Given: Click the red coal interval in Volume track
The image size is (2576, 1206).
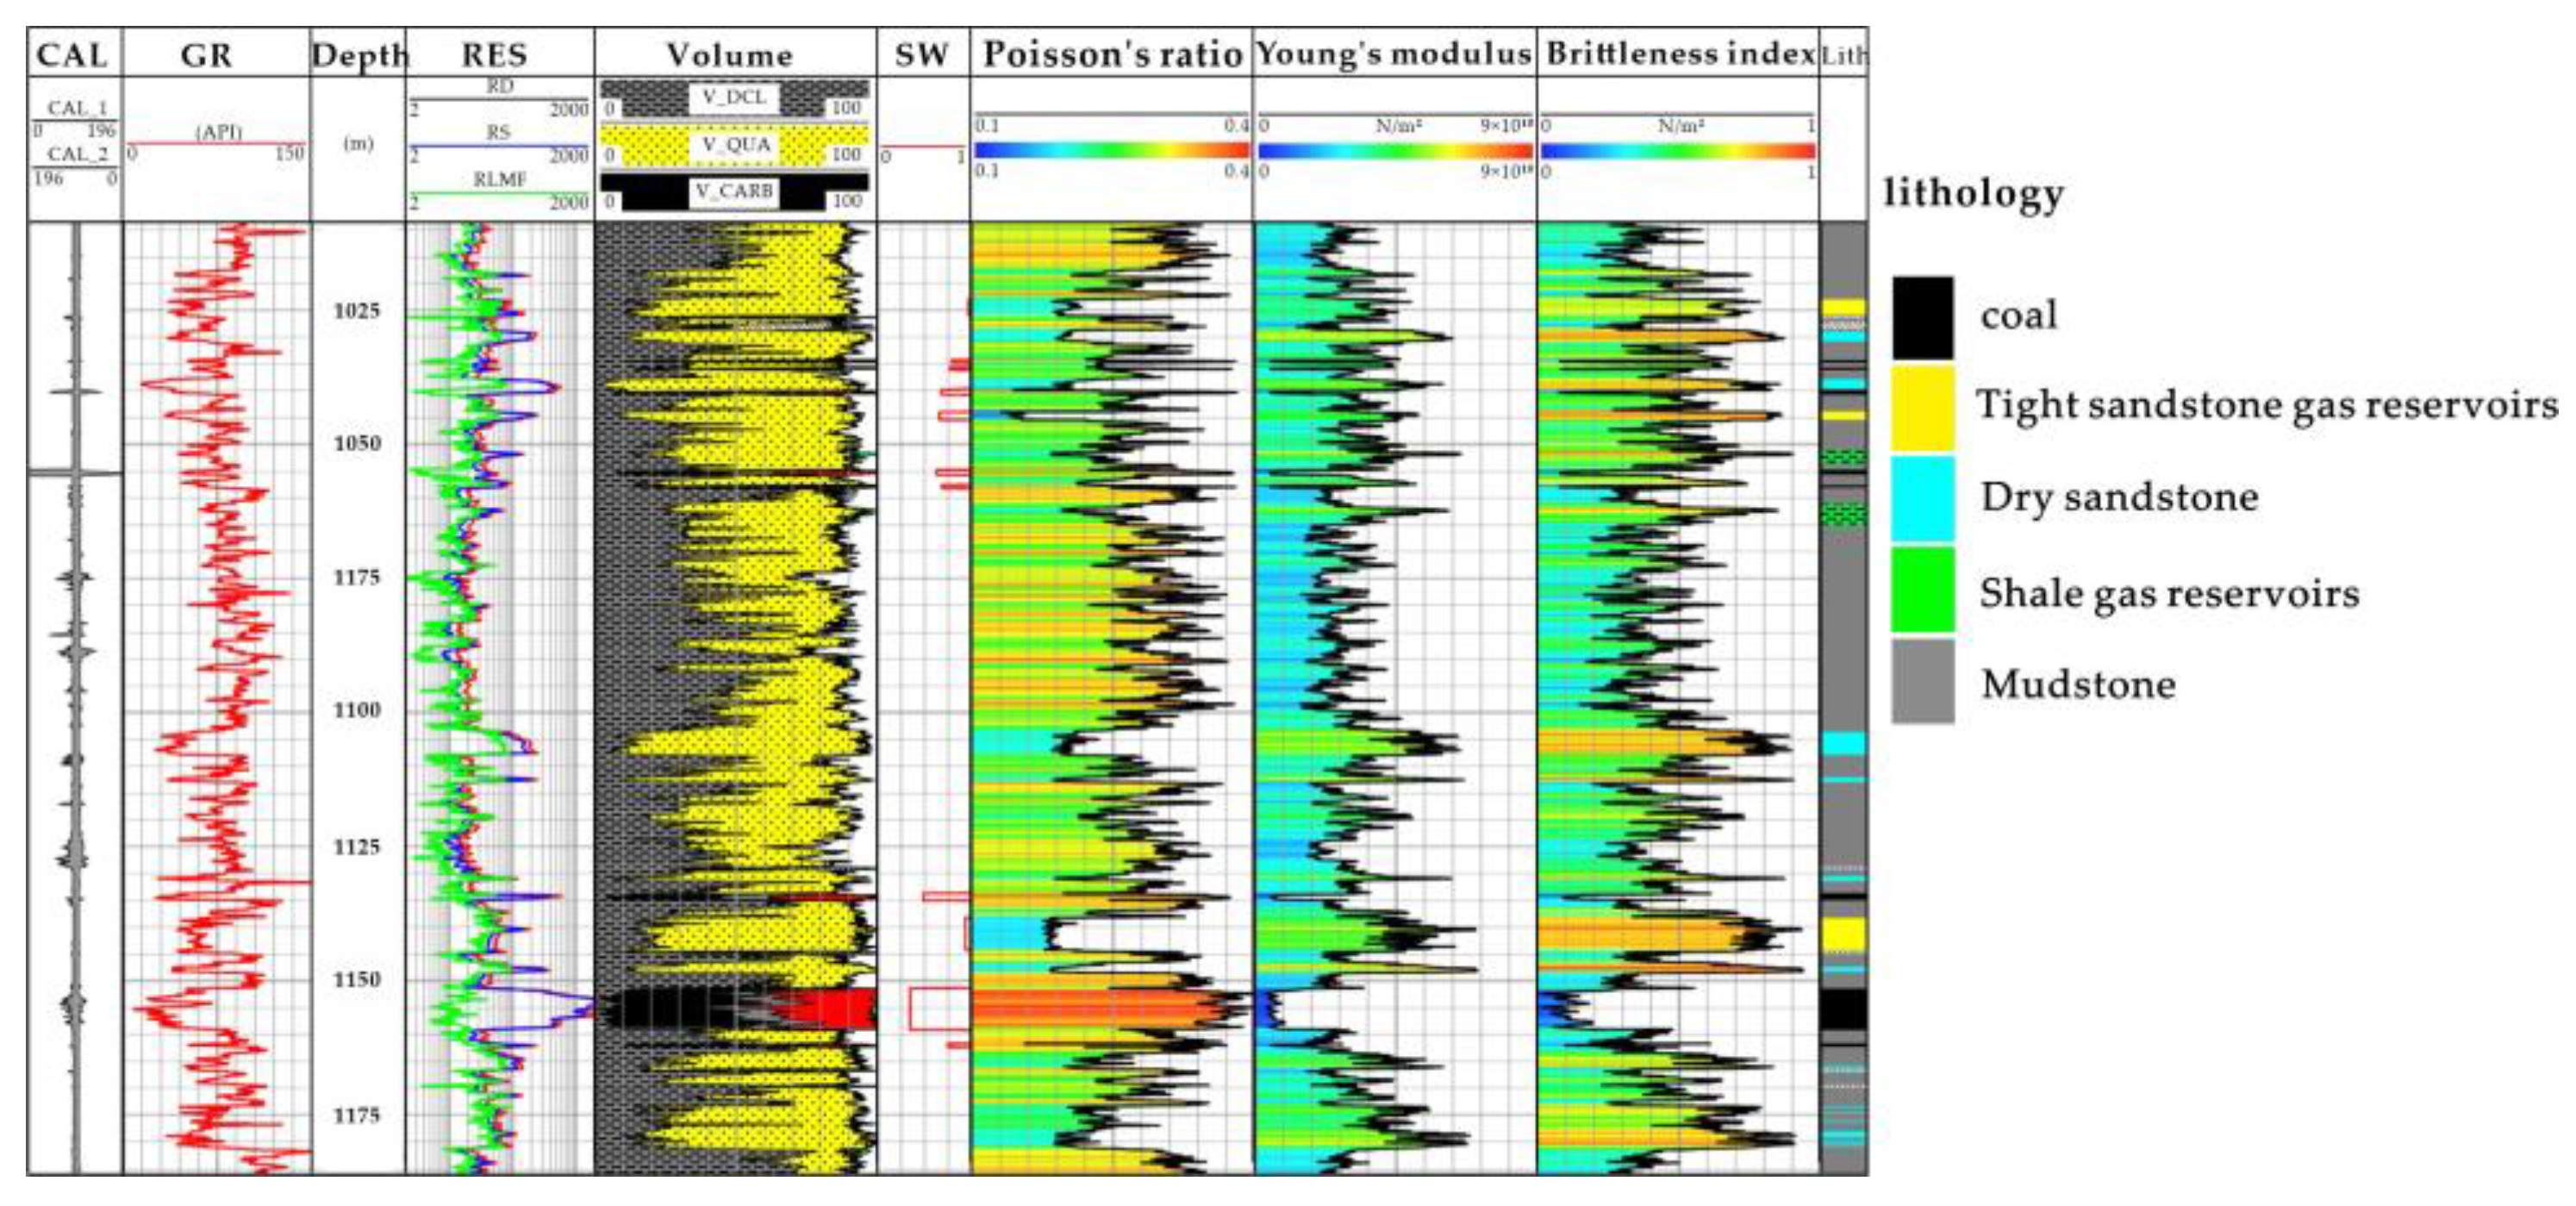Looking at the screenshot, I should tap(828, 1008).
